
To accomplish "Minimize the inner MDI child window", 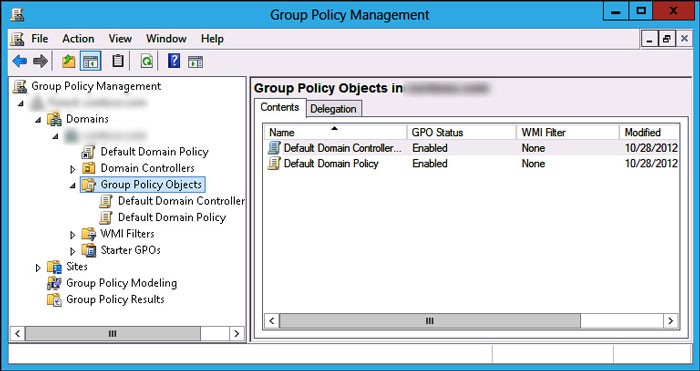I will click(650, 39).
